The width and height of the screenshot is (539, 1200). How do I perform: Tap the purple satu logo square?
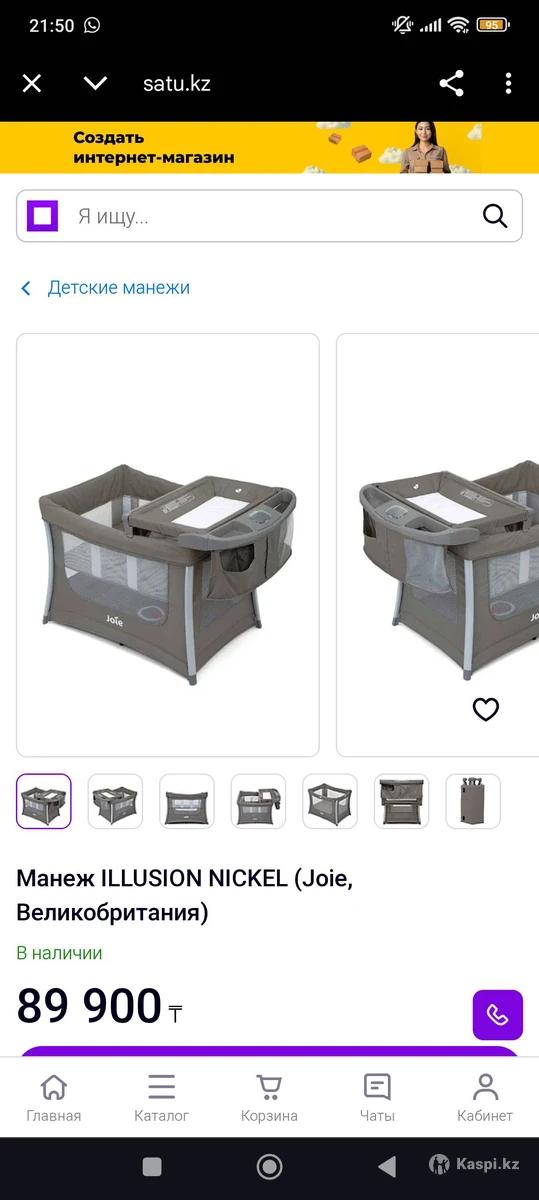(x=42, y=215)
